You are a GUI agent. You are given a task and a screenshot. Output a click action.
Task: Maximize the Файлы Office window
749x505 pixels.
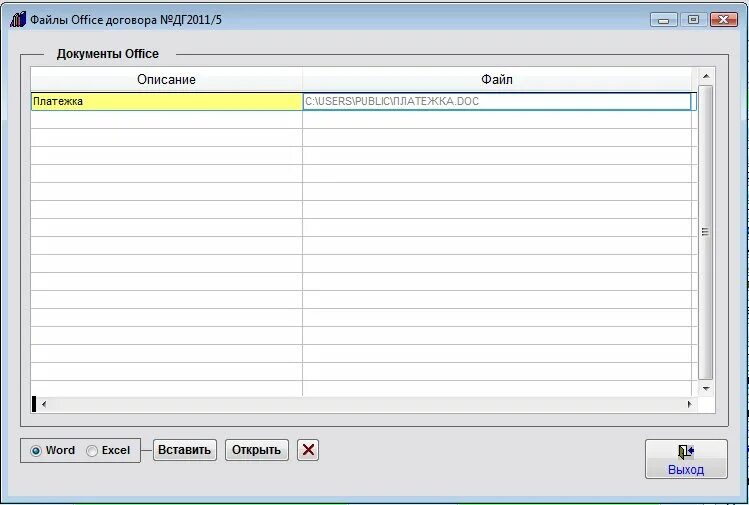pyautogui.click(x=693, y=20)
